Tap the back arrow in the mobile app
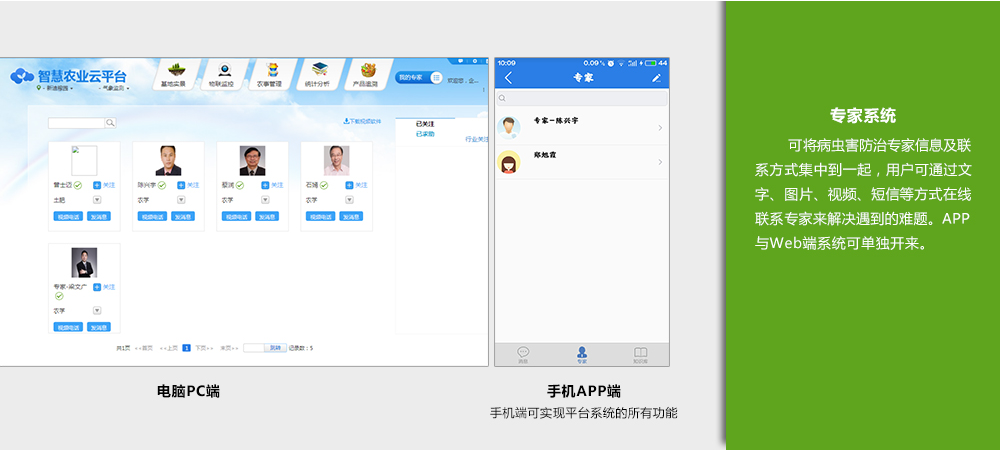The height and width of the screenshot is (450, 1000). (508, 78)
